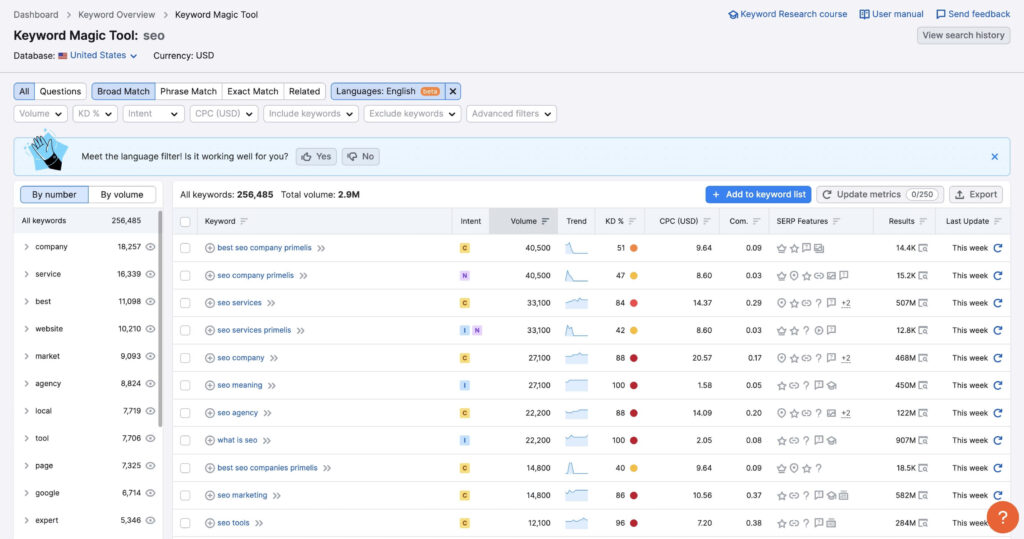The height and width of the screenshot is (539, 1024).
Task: Add 'seo tools' keyword via plus icon
Action: coord(210,523)
